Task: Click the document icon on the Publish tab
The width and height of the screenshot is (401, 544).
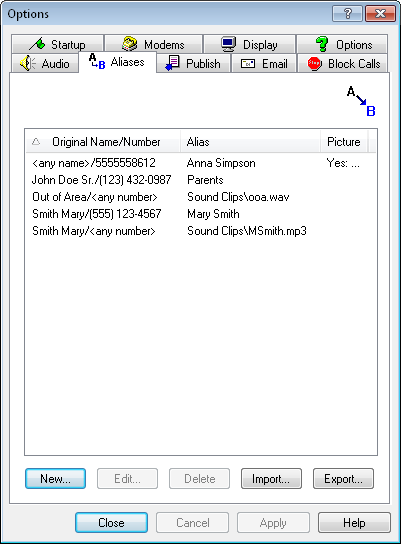Action: coord(172,63)
